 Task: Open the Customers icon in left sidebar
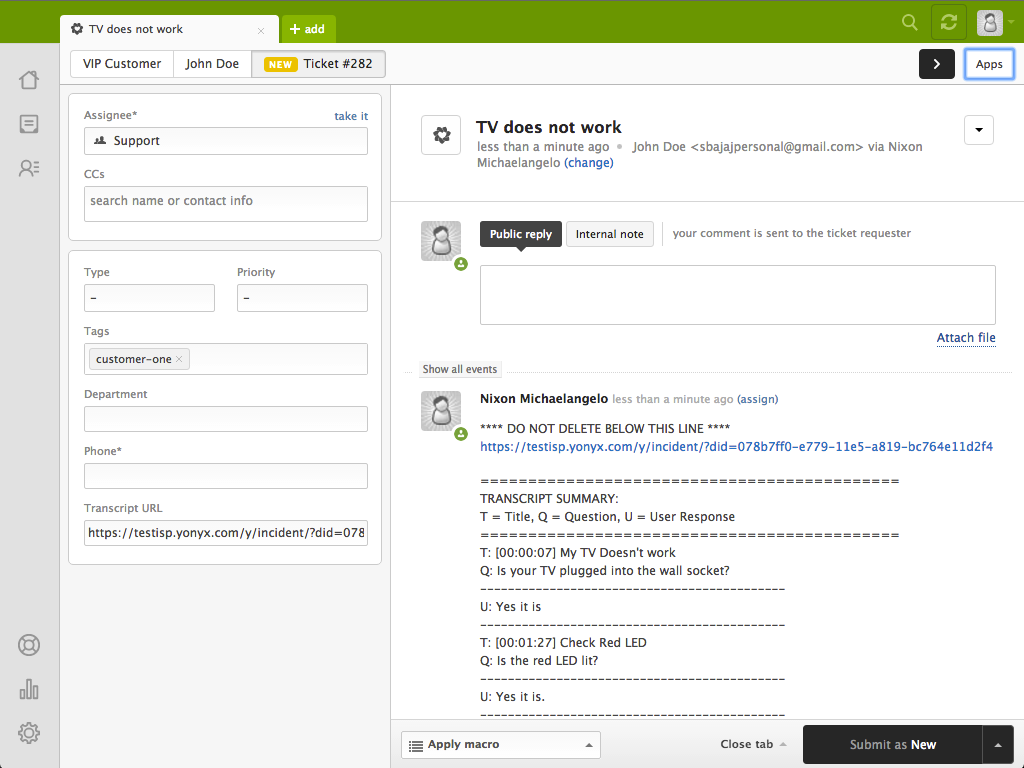click(x=29, y=168)
